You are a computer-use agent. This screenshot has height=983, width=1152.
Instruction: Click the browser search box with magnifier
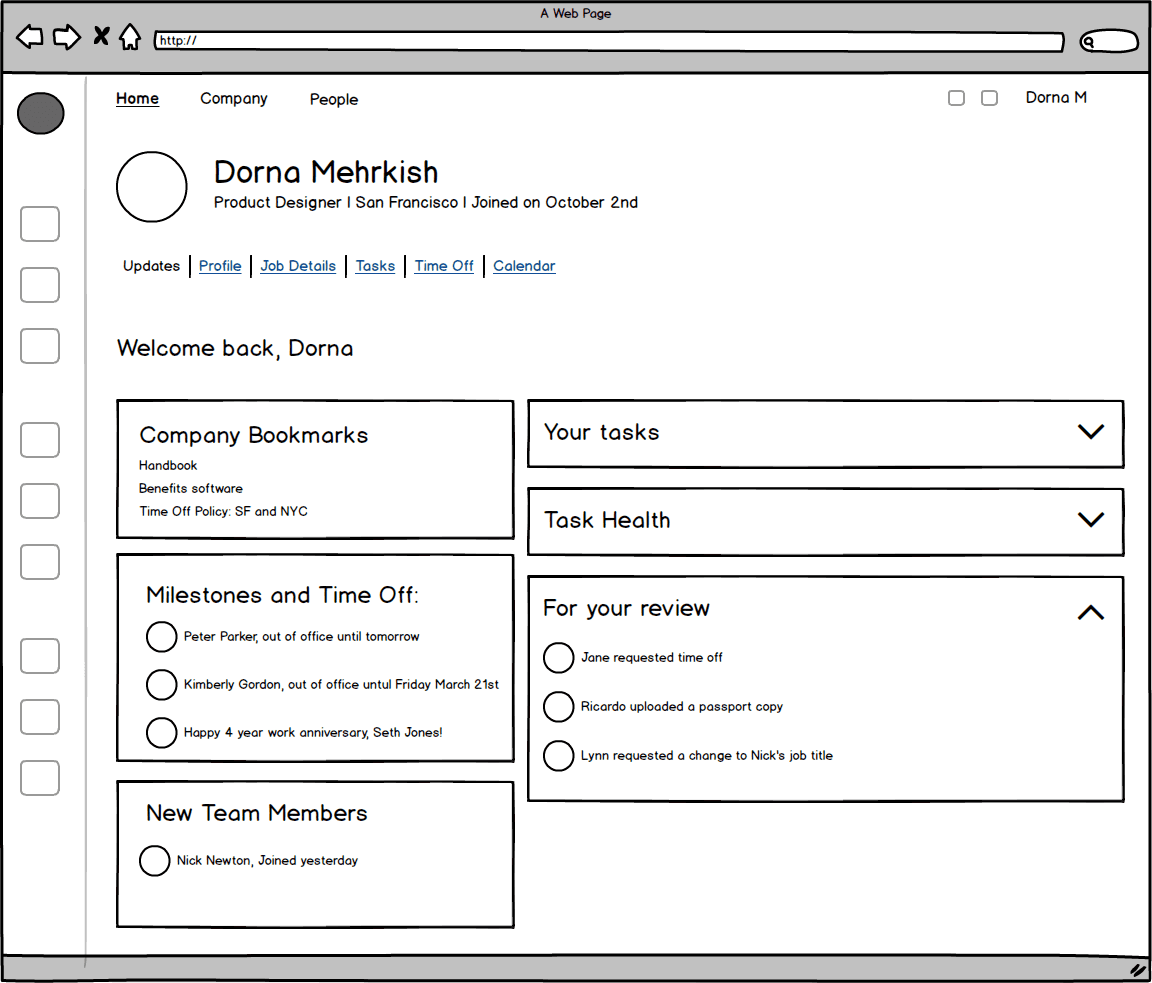coord(1109,42)
